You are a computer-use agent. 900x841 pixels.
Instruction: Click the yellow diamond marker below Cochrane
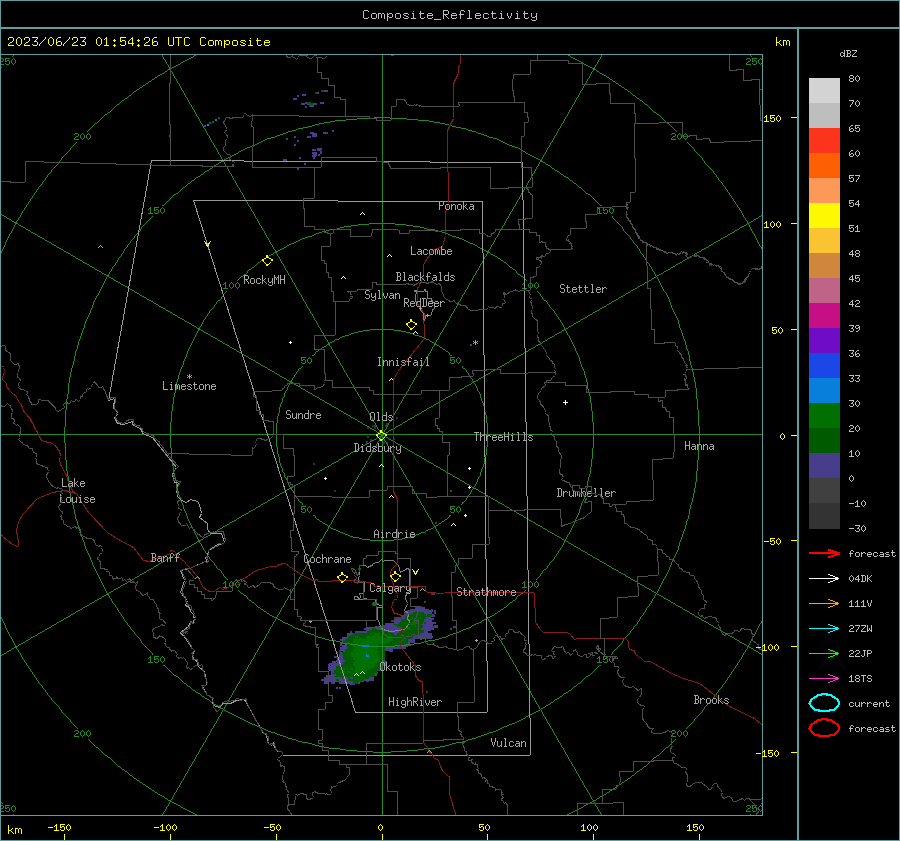(x=342, y=577)
